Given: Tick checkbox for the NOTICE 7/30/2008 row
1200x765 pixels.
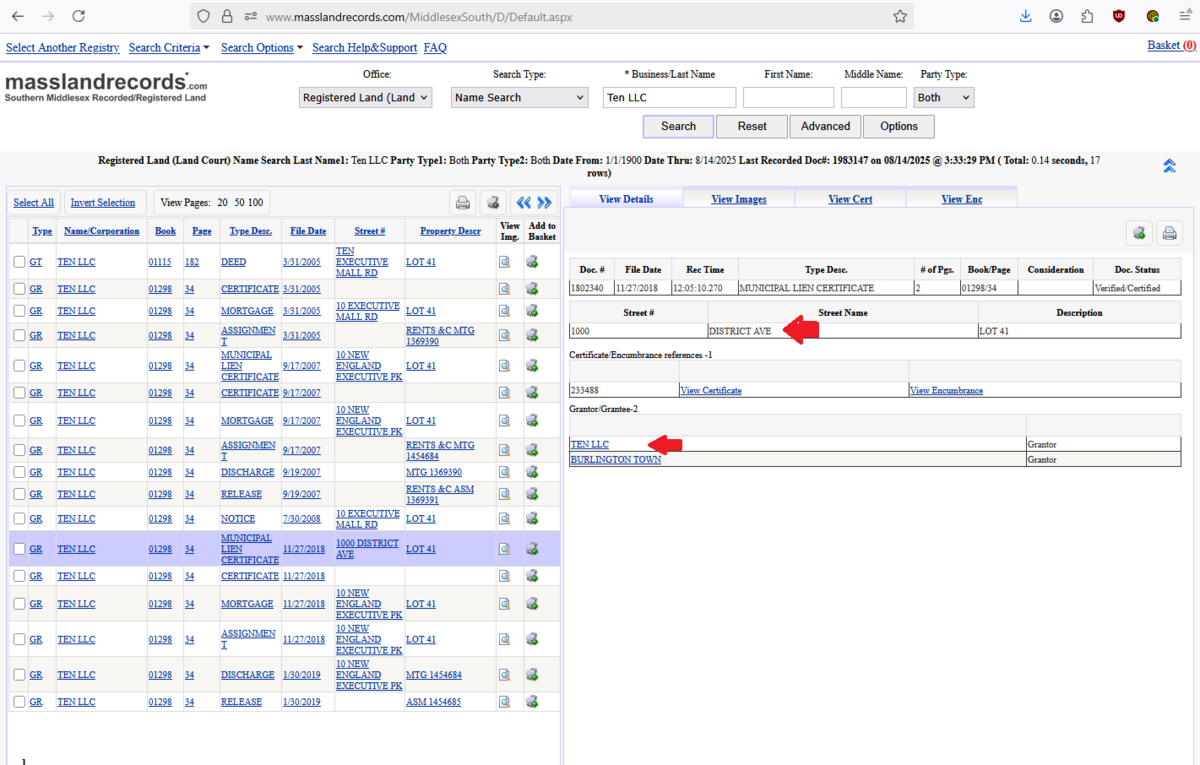Looking at the screenshot, I should pyautogui.click(x=19, y=519).
